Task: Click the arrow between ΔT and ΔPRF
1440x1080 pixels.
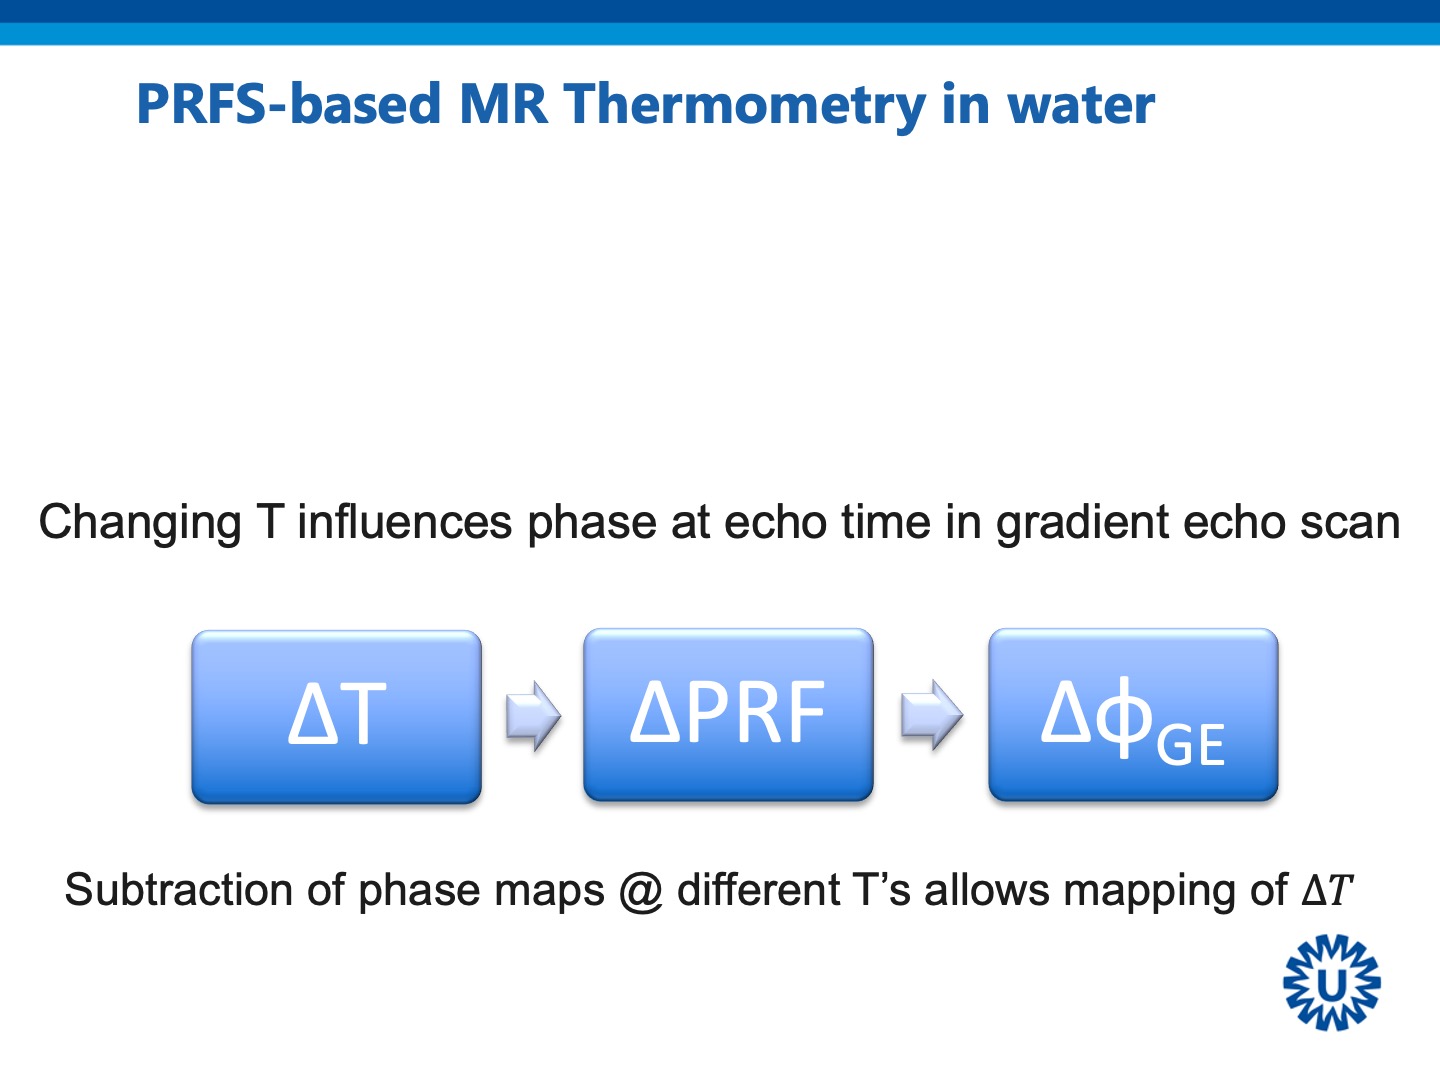Action: click(x=532, y=715)
